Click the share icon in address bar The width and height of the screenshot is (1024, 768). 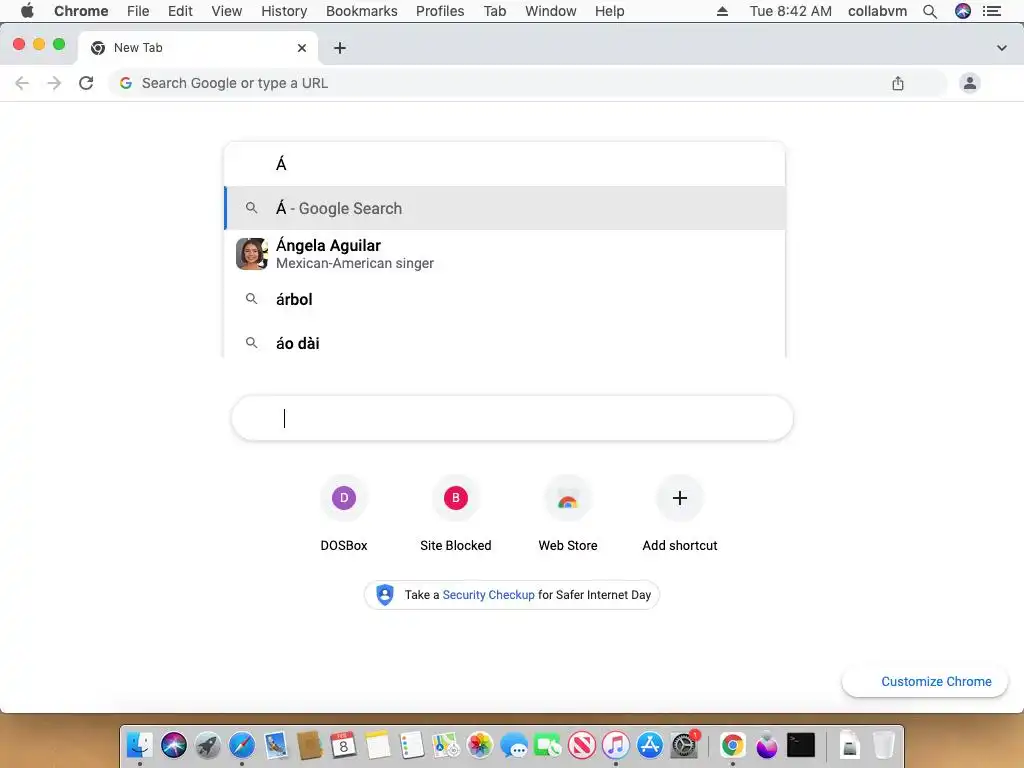pos(898,83)
